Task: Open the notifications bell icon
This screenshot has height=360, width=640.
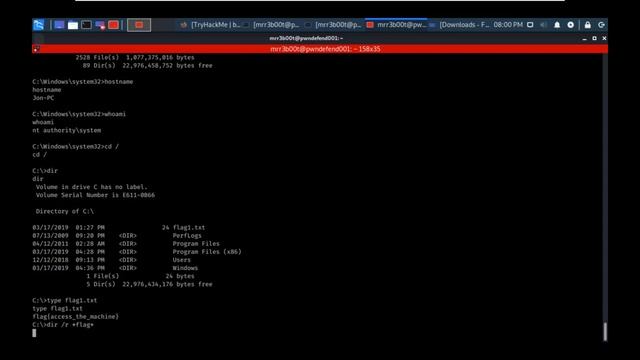Action: click(x=557, y=25)
